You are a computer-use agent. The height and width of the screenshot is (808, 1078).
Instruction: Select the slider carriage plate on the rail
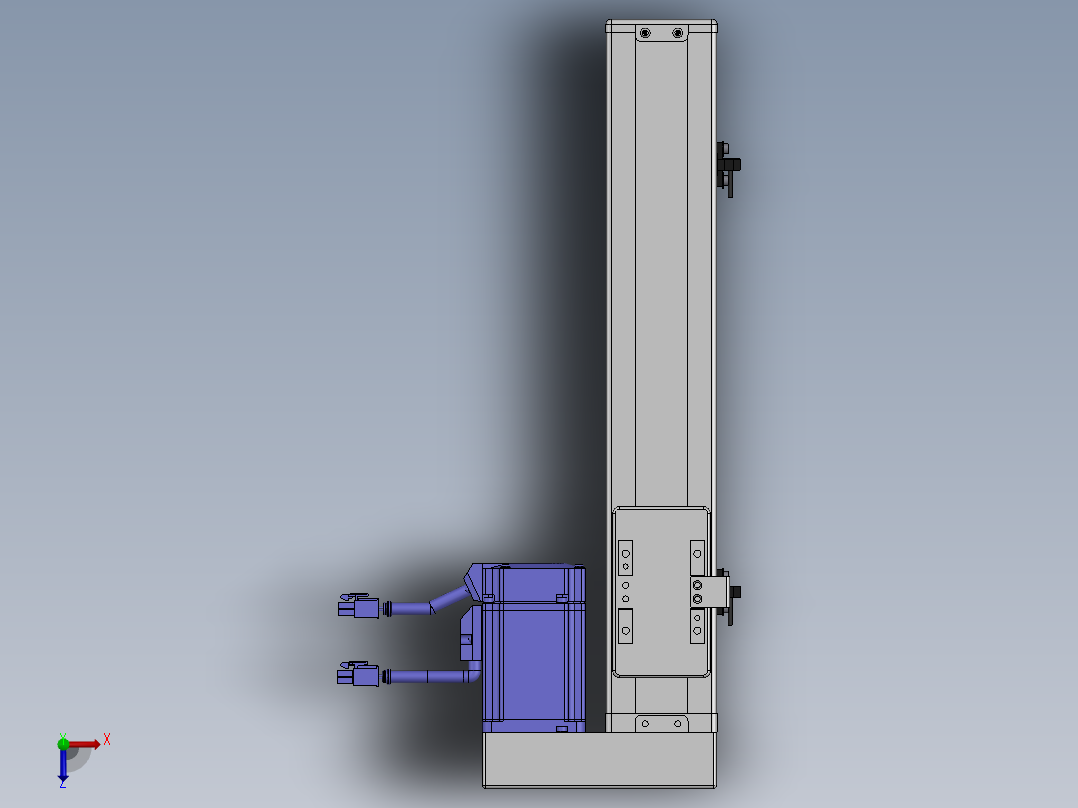[661, 592]
